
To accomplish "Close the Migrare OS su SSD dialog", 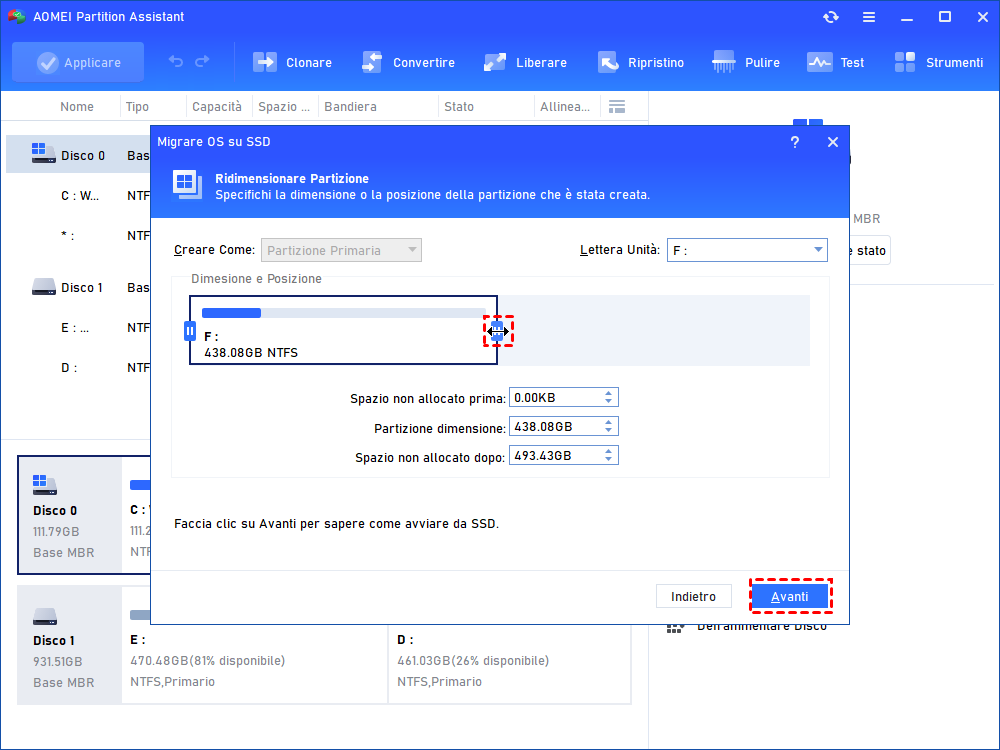I will pyautogui.click(x=833, y=142).
